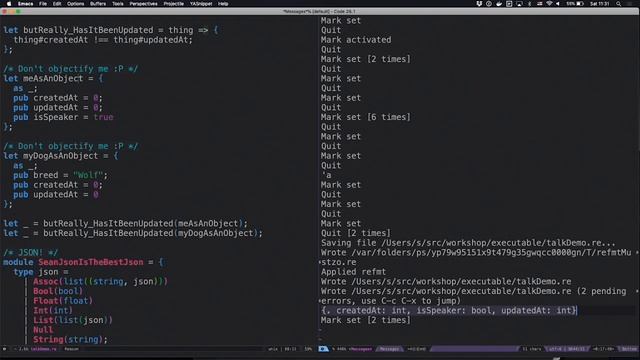Open the Edit menu
This screenshot has height=360, width=640.
click(x=57, y=4)
